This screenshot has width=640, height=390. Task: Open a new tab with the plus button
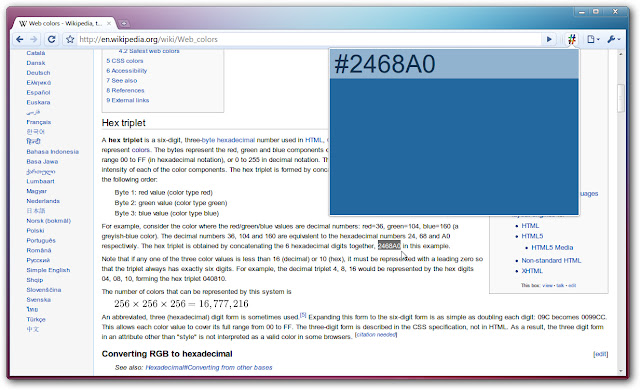click(x=124, y=24)
